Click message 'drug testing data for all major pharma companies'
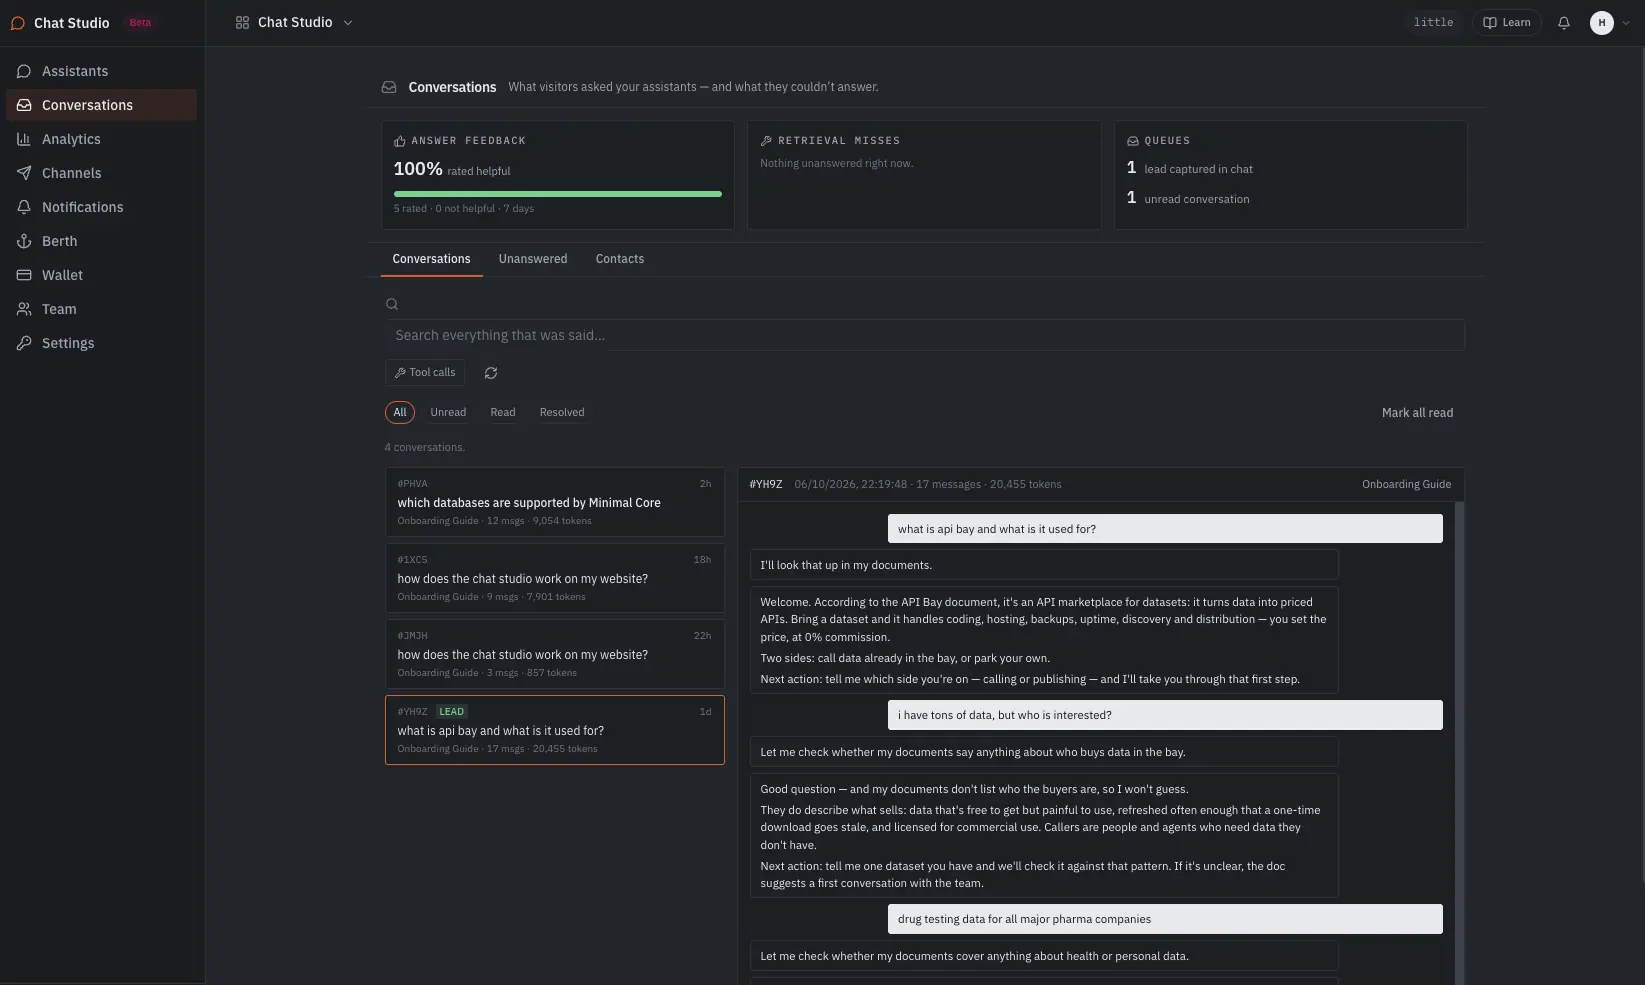 coord(1165,919)
